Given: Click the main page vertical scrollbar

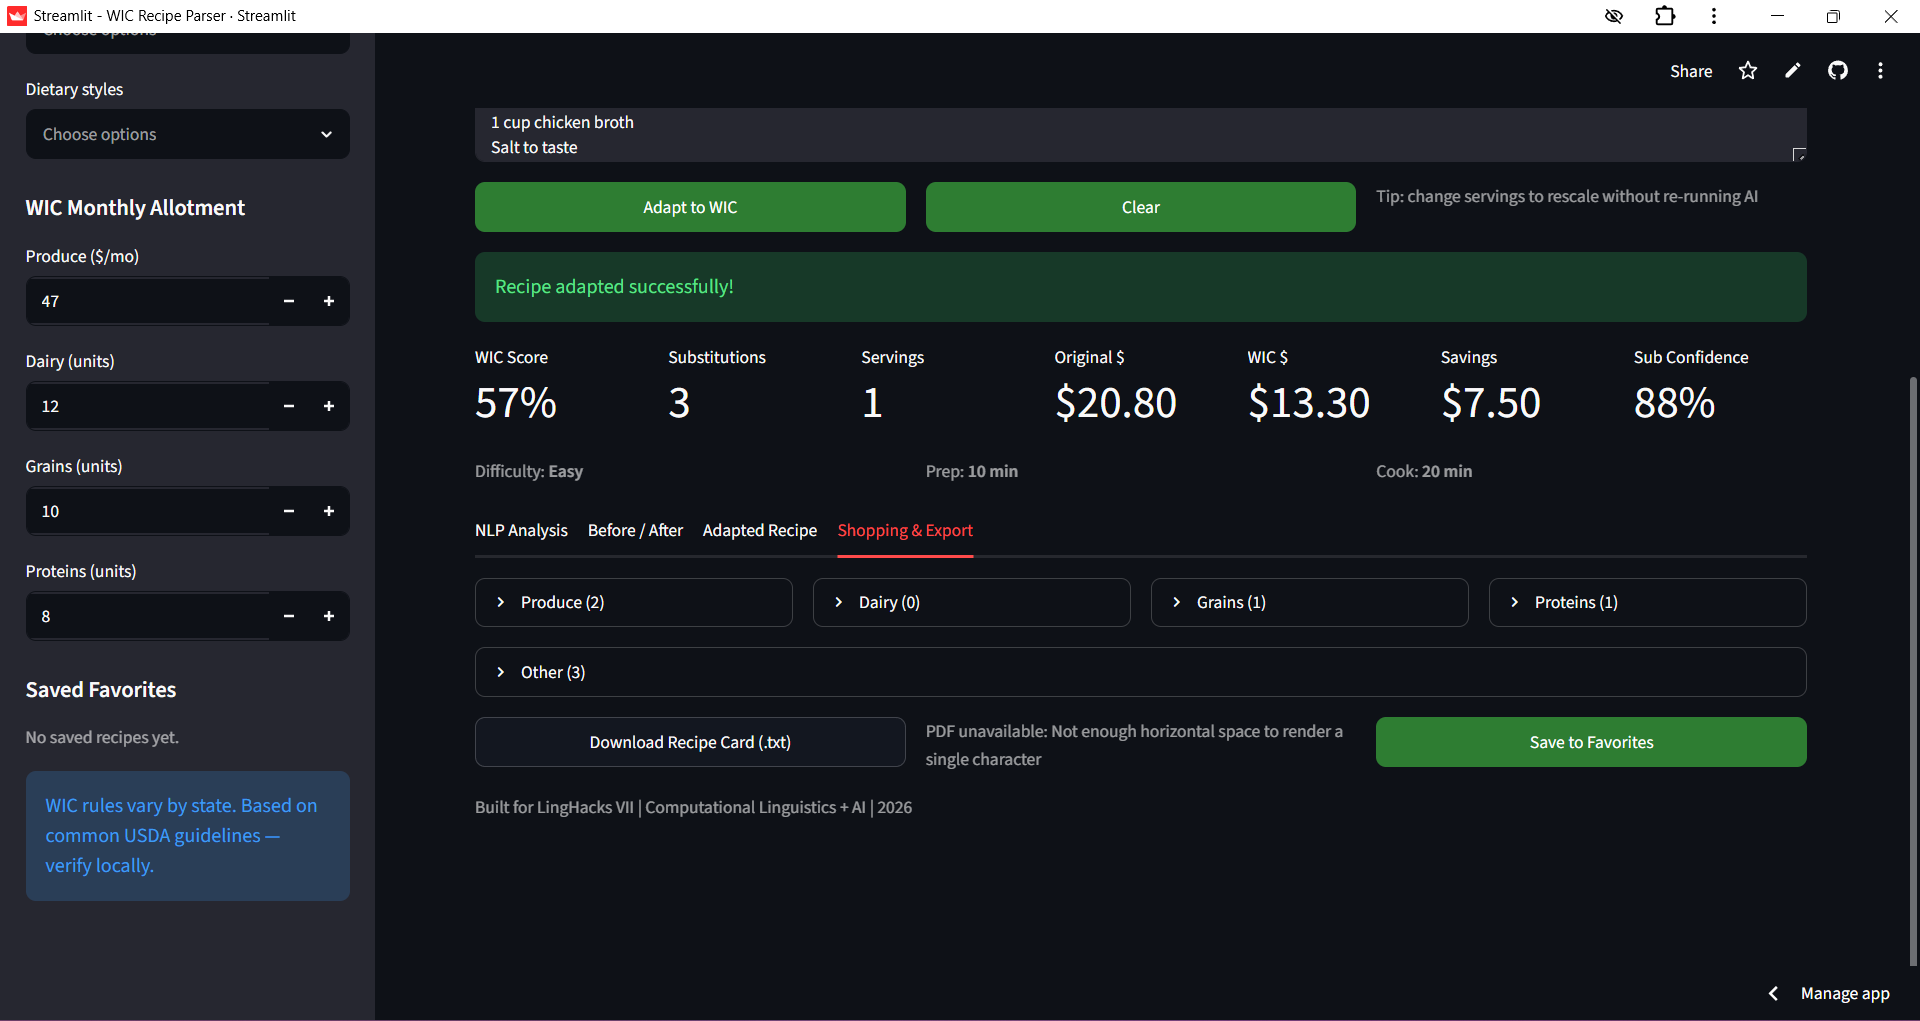Looking at the screenshot, I should pyautogui.click(x=1913, y=670).
